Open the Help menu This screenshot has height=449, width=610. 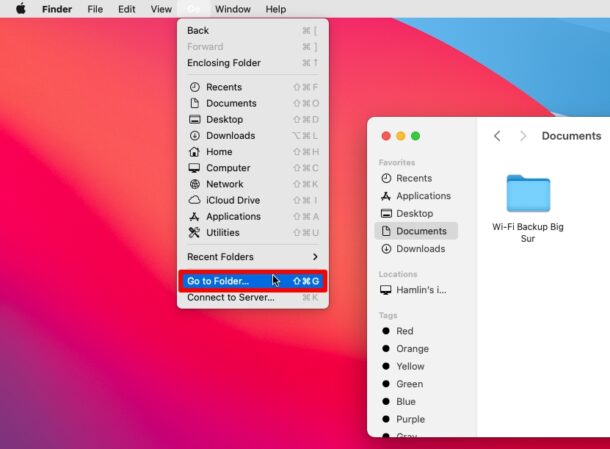(x=276, y=9)
